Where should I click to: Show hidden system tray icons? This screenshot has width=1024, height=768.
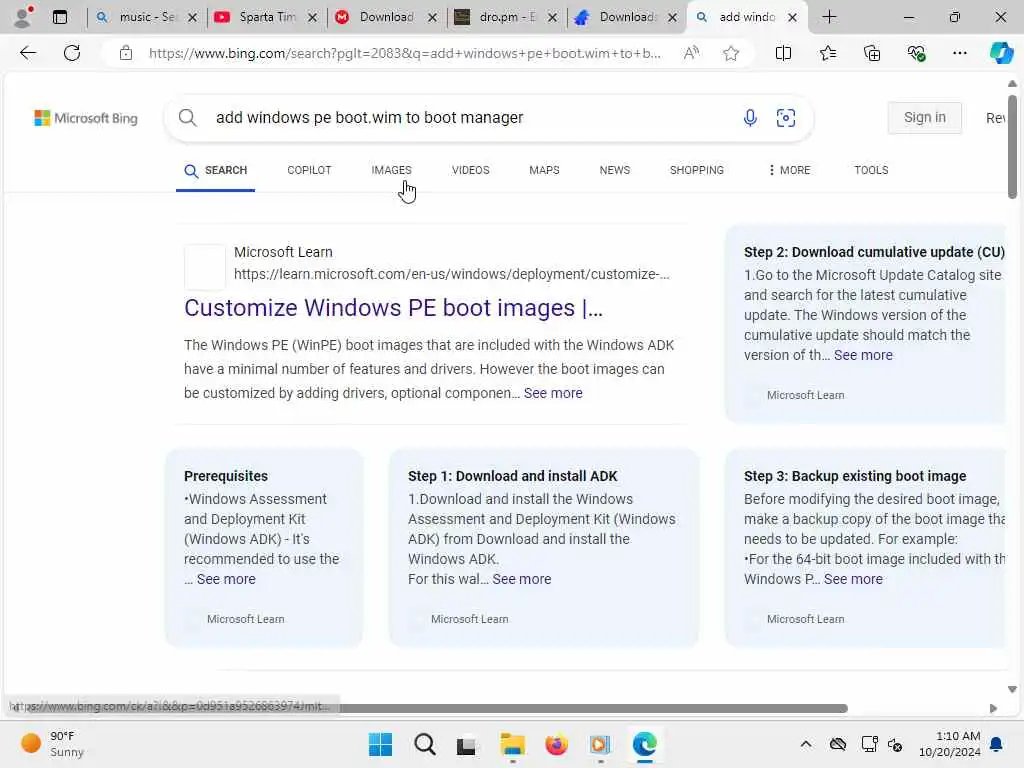click(806, 744)
